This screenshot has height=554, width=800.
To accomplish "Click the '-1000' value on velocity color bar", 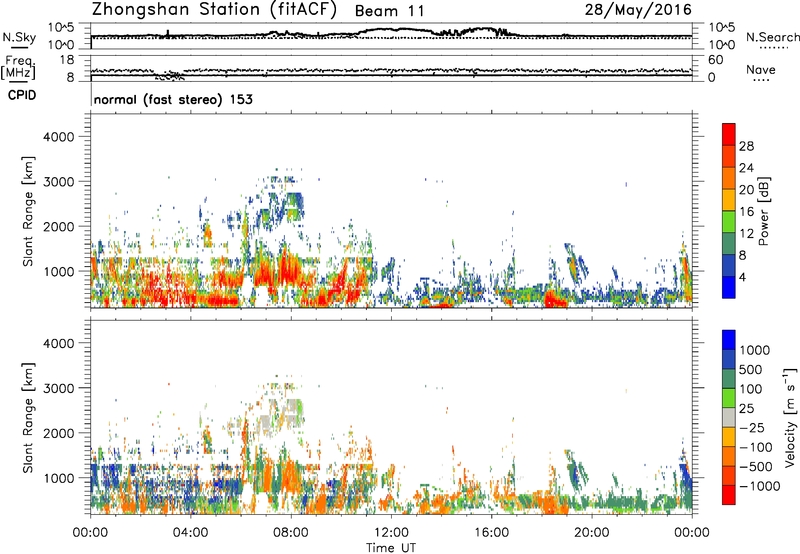I will tap(759, 486).
